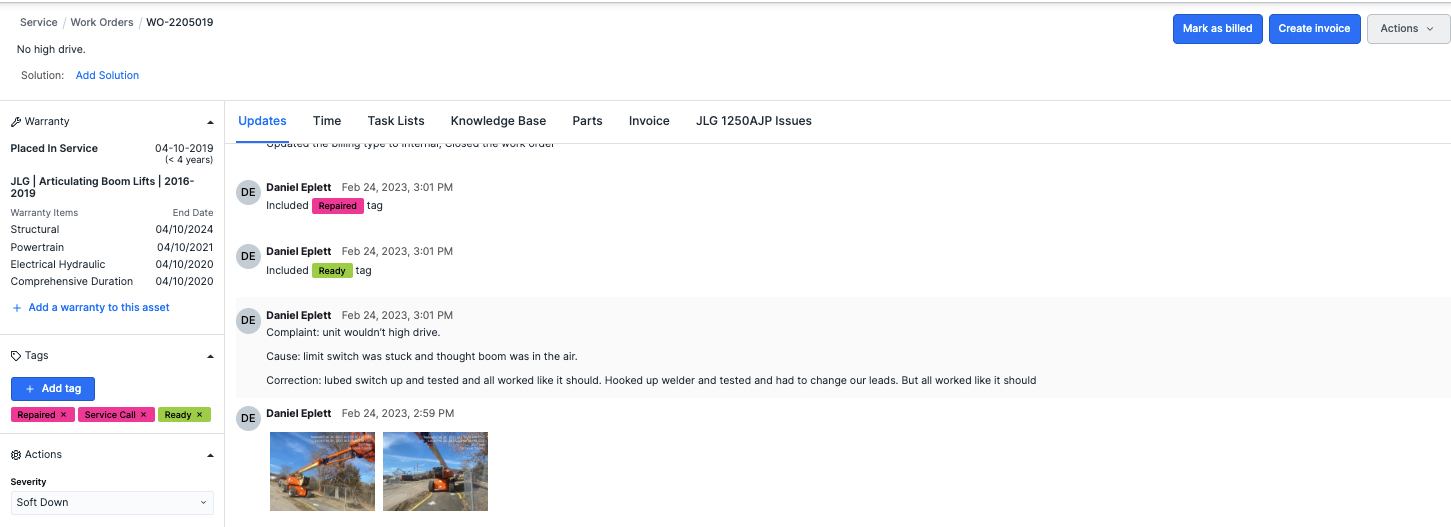This screenshot has width=1451, height=527.
Task: Switch to the Task Lists tab
Action: click(x=396, y=121)
